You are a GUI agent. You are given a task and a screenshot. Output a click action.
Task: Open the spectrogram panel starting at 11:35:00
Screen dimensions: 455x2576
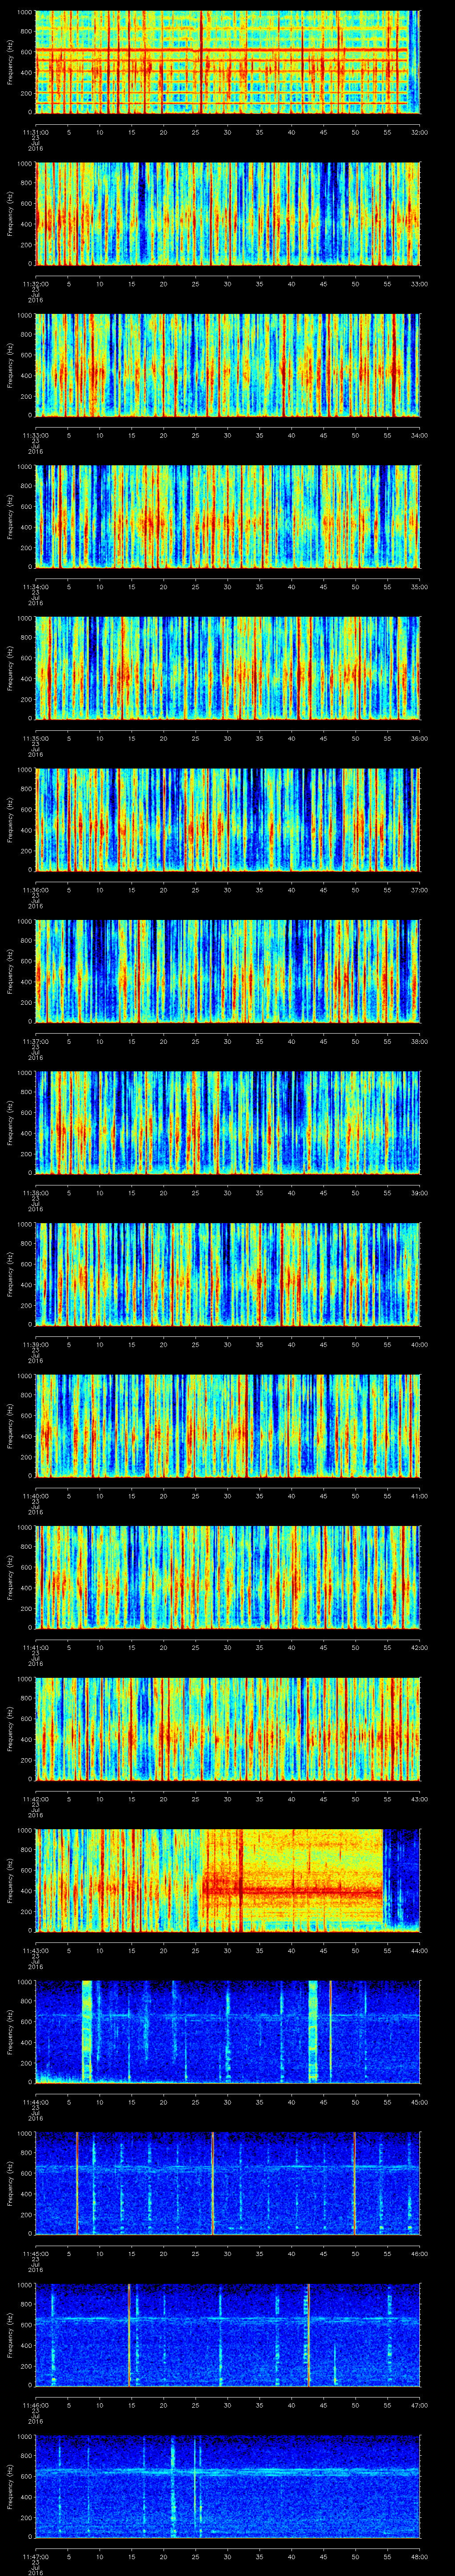[228, 669]
